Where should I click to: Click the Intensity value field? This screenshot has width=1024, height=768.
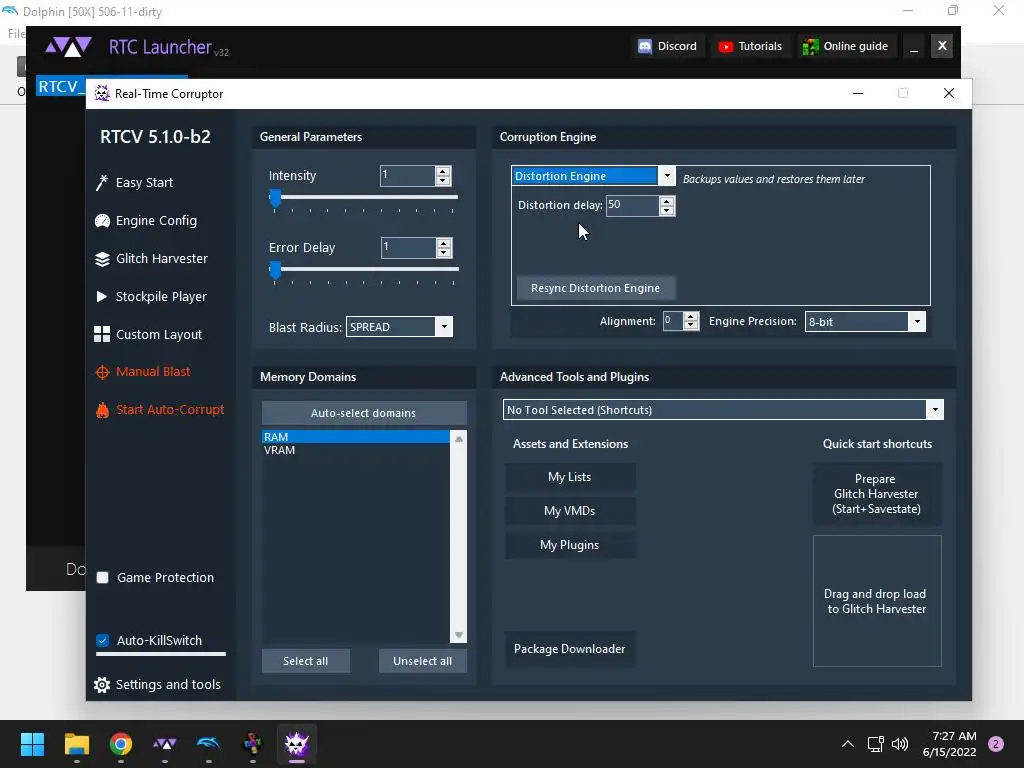click(408, 175)
